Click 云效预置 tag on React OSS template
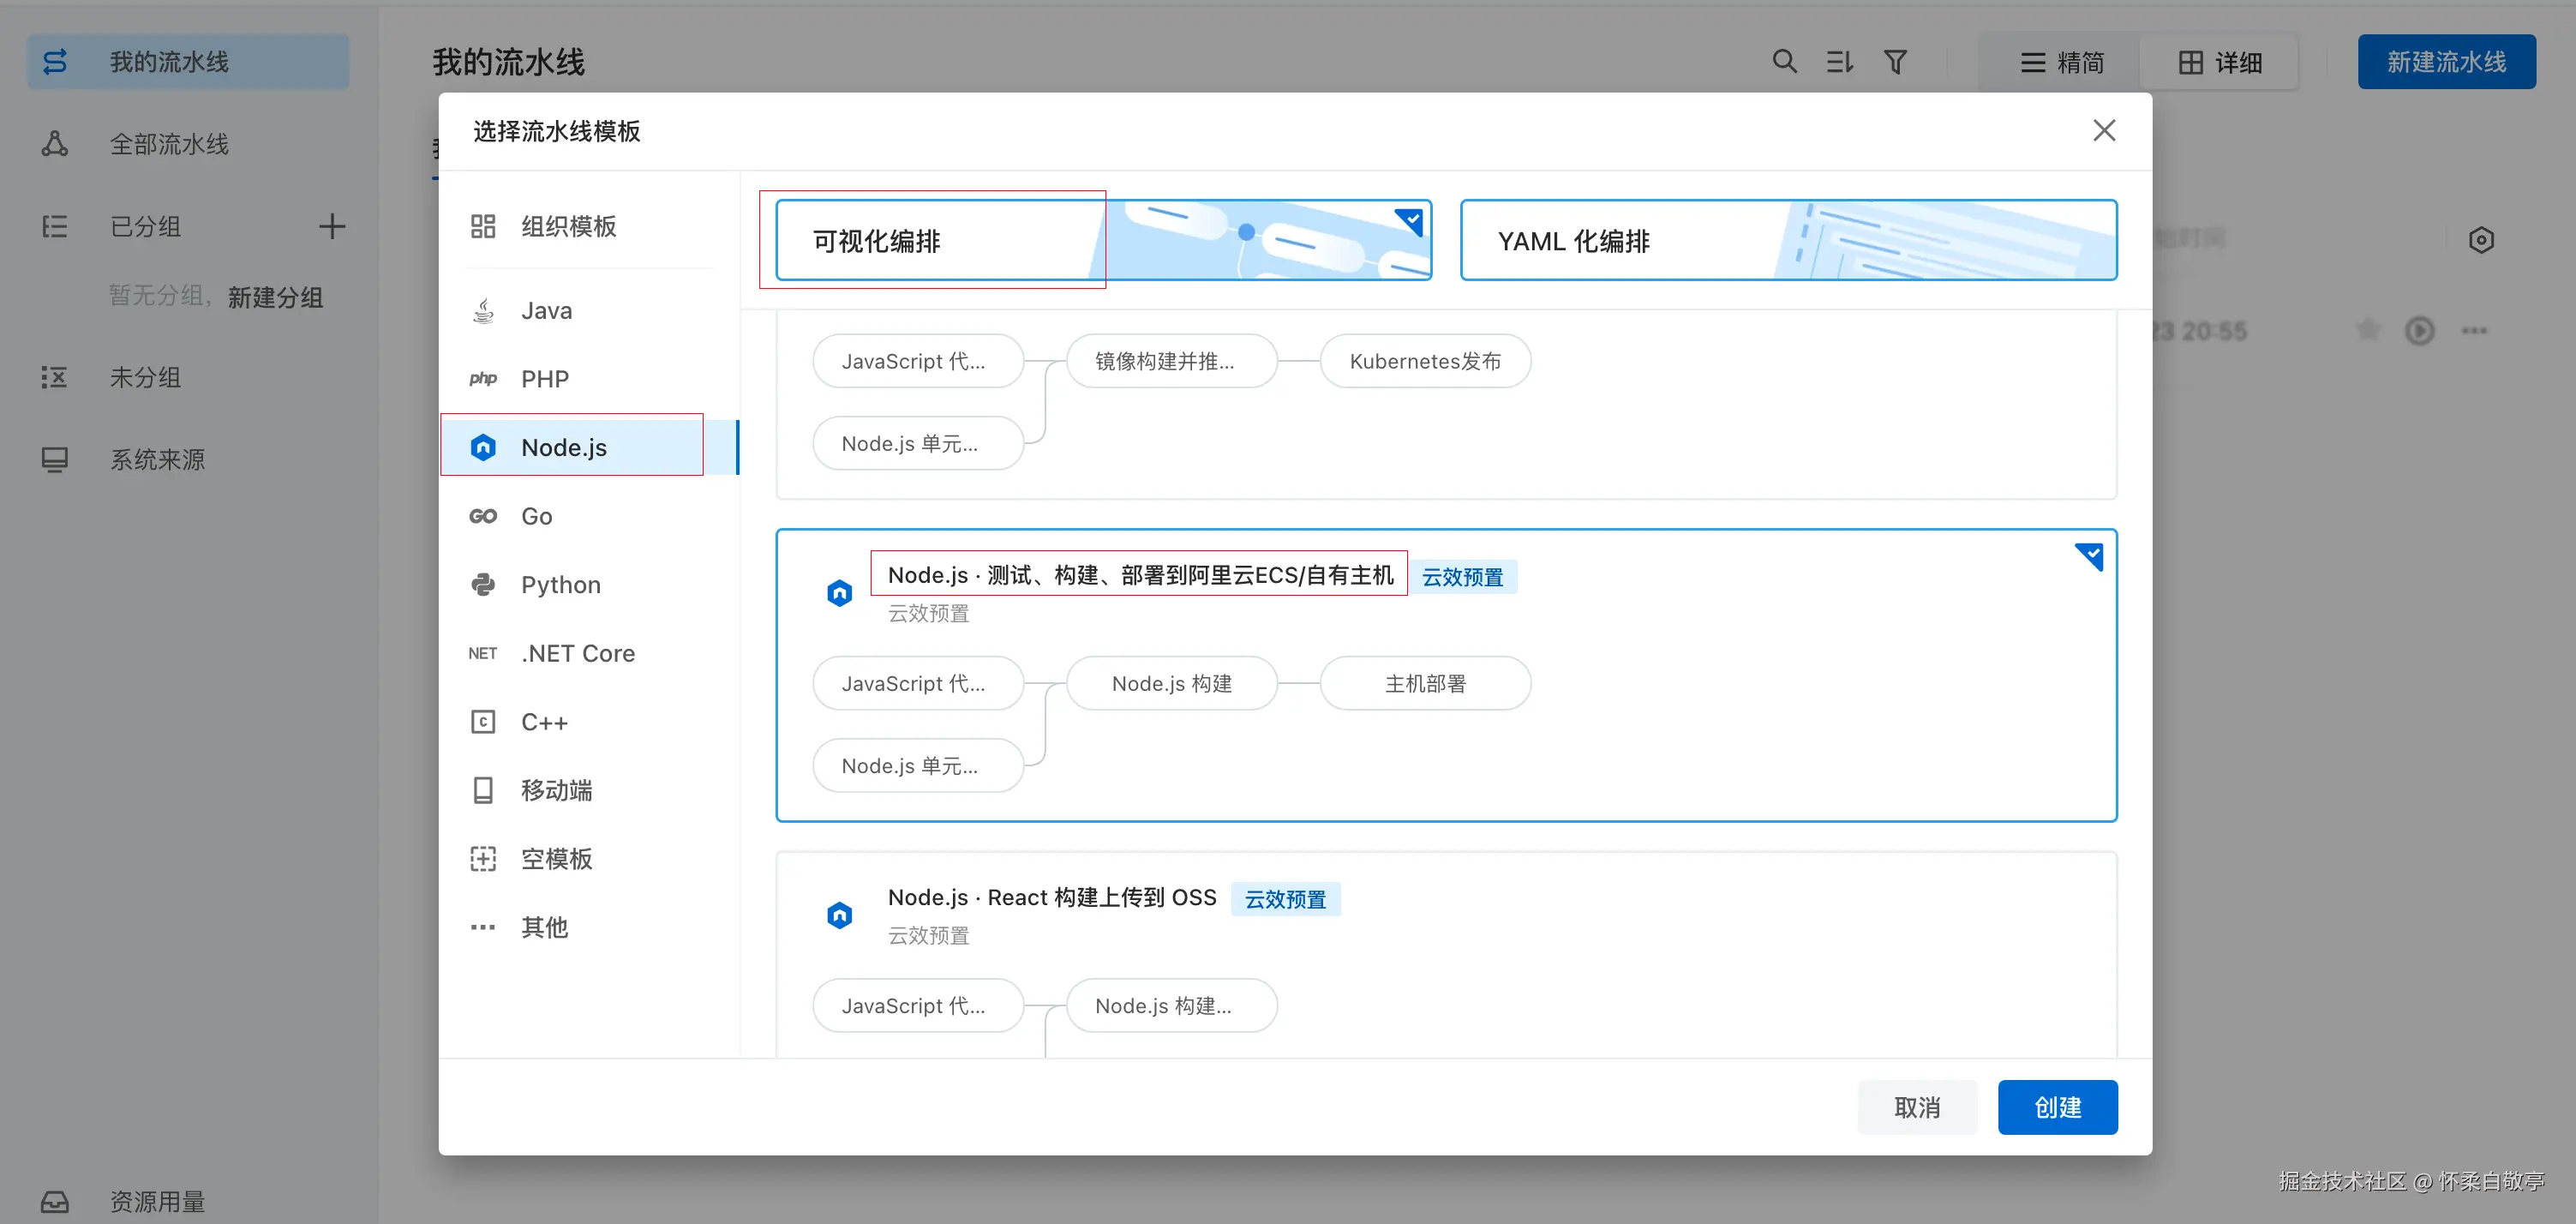 pos(1286,899)
